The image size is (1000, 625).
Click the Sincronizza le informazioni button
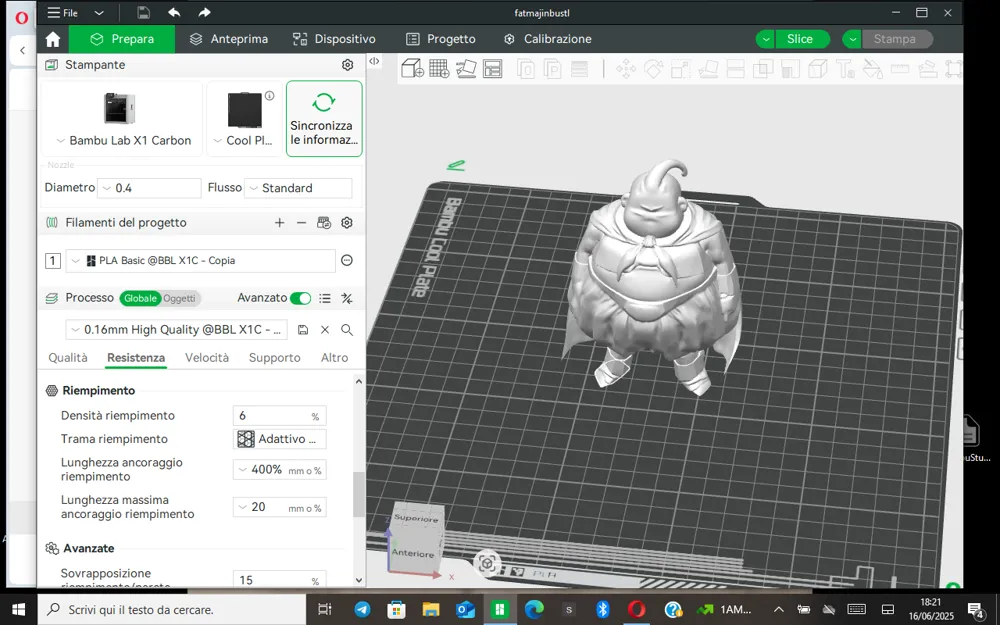324,119
